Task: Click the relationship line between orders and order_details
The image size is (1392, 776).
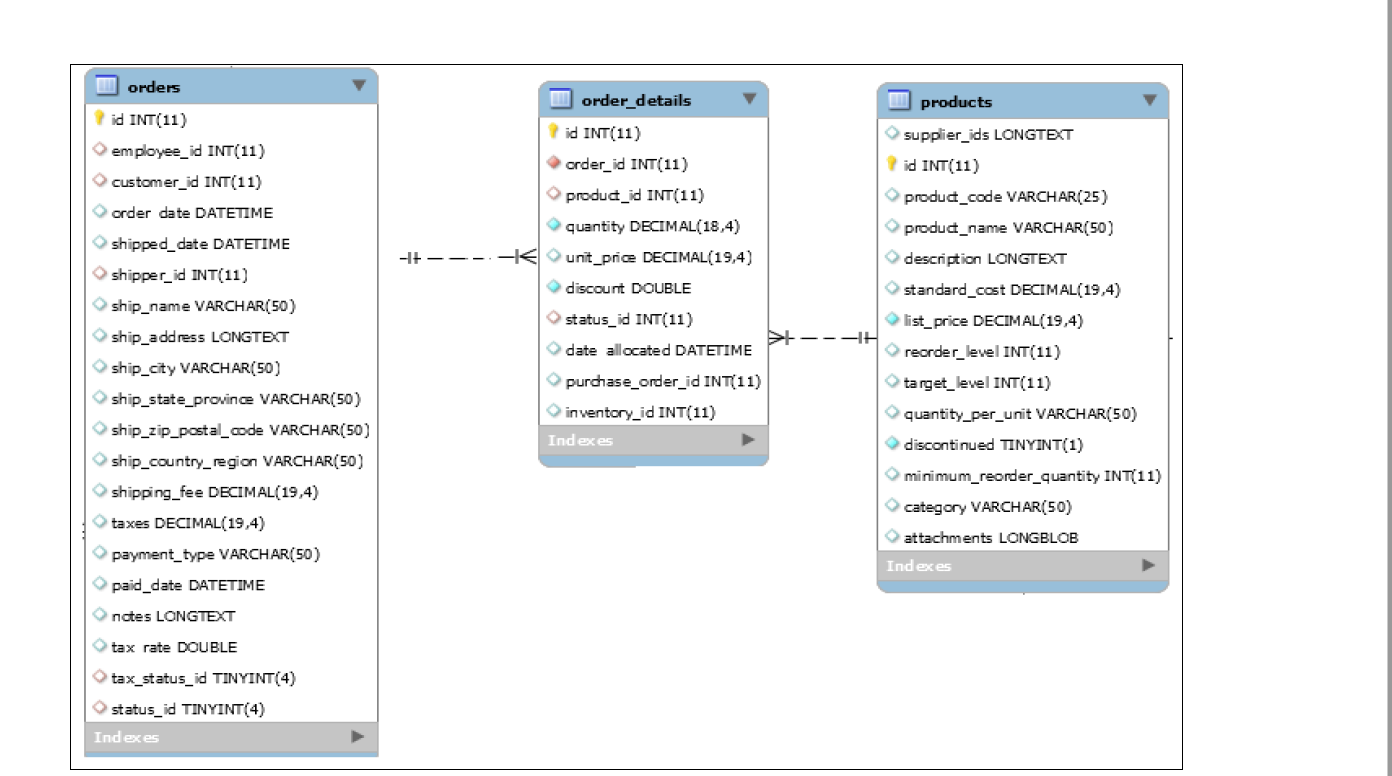Action: click(455, 258)
